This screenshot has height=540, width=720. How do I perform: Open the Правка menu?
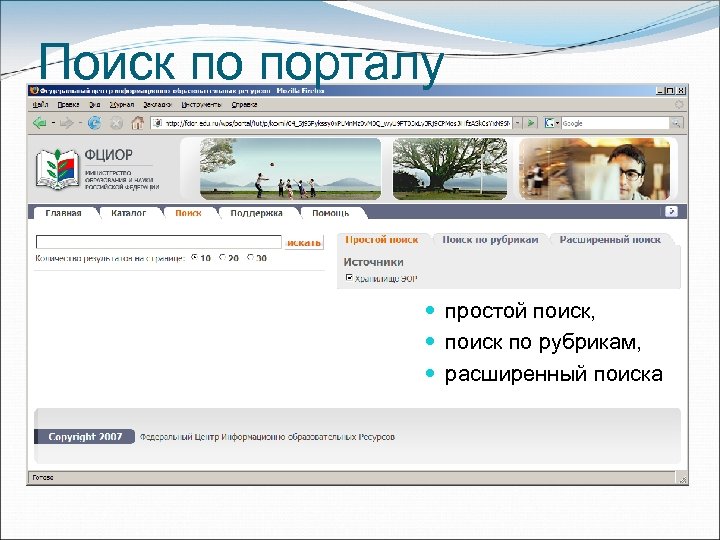pyautogui.click(x=68, y=105)
